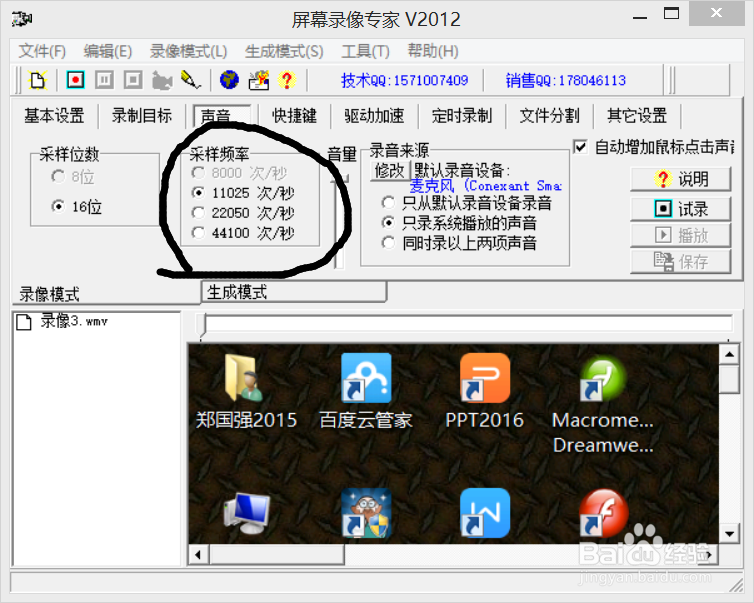
Task: Switch to the 生成模式 lower tab
Action: (293, 292)
